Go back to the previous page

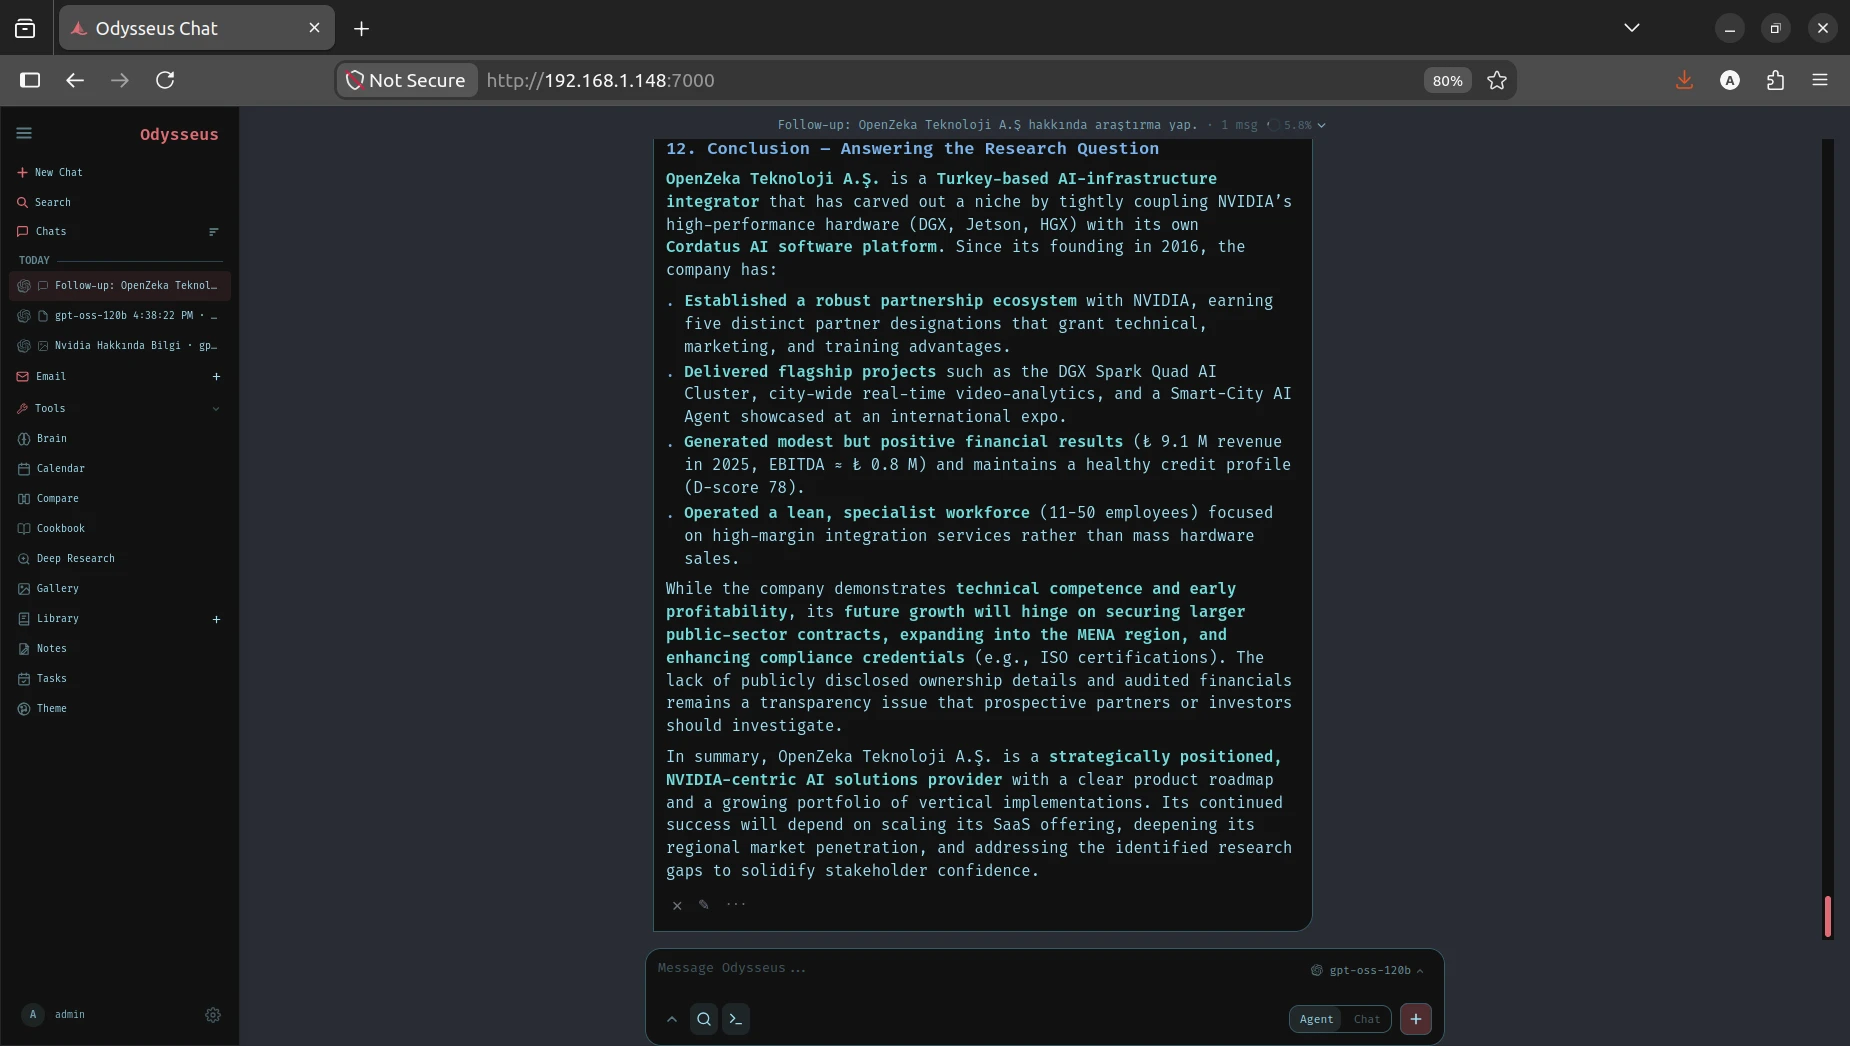(x=75, y=80)
